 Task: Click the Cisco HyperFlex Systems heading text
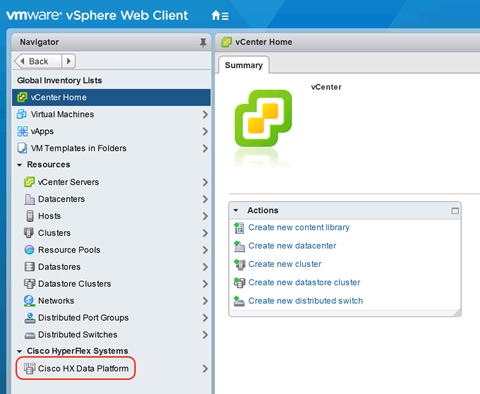(77, 351)
